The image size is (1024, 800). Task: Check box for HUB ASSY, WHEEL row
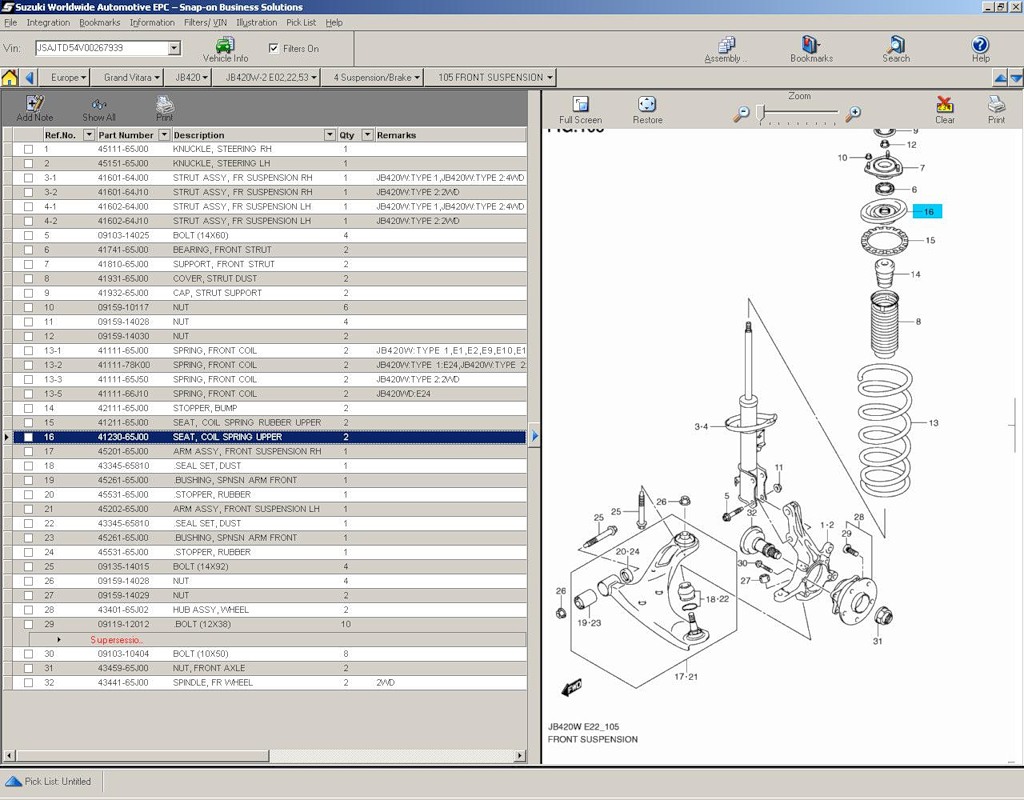coord(28,610)
